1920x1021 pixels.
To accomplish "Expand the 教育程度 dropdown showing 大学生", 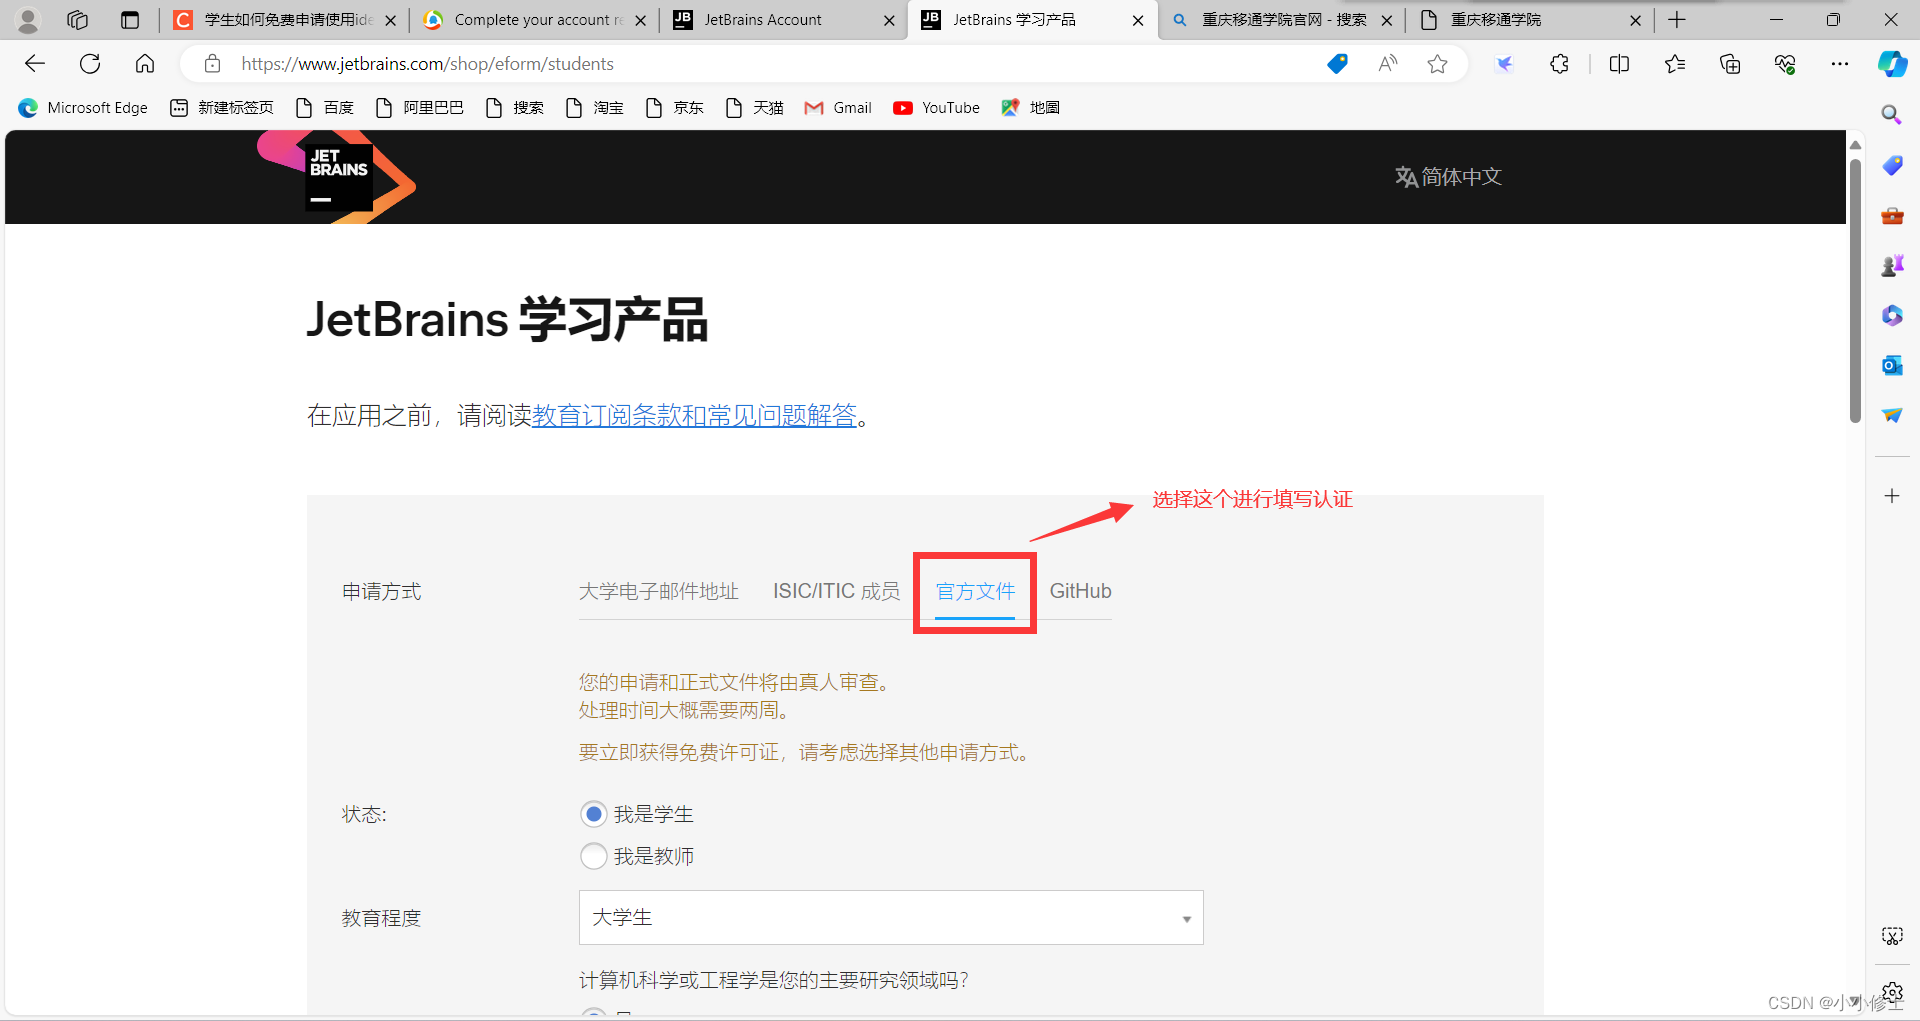I will [x=891, y=918].
